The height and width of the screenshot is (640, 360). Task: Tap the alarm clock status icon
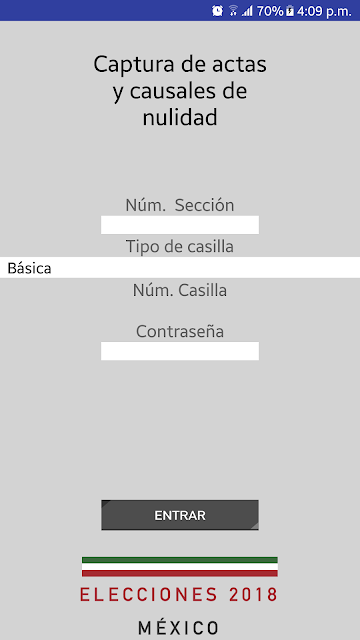tap(217, 11)
